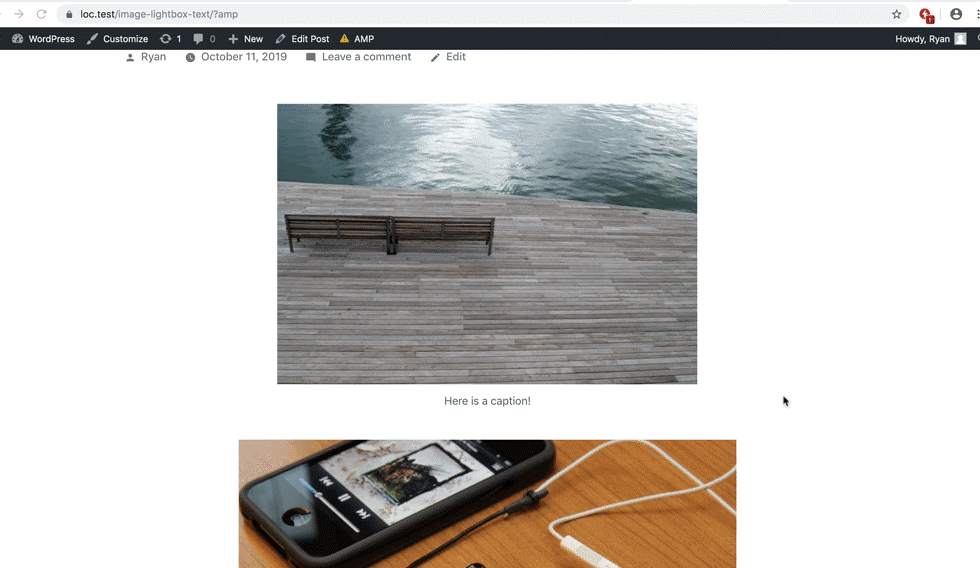
Task: Click the browser forward arrow
Action: [19, 14]
